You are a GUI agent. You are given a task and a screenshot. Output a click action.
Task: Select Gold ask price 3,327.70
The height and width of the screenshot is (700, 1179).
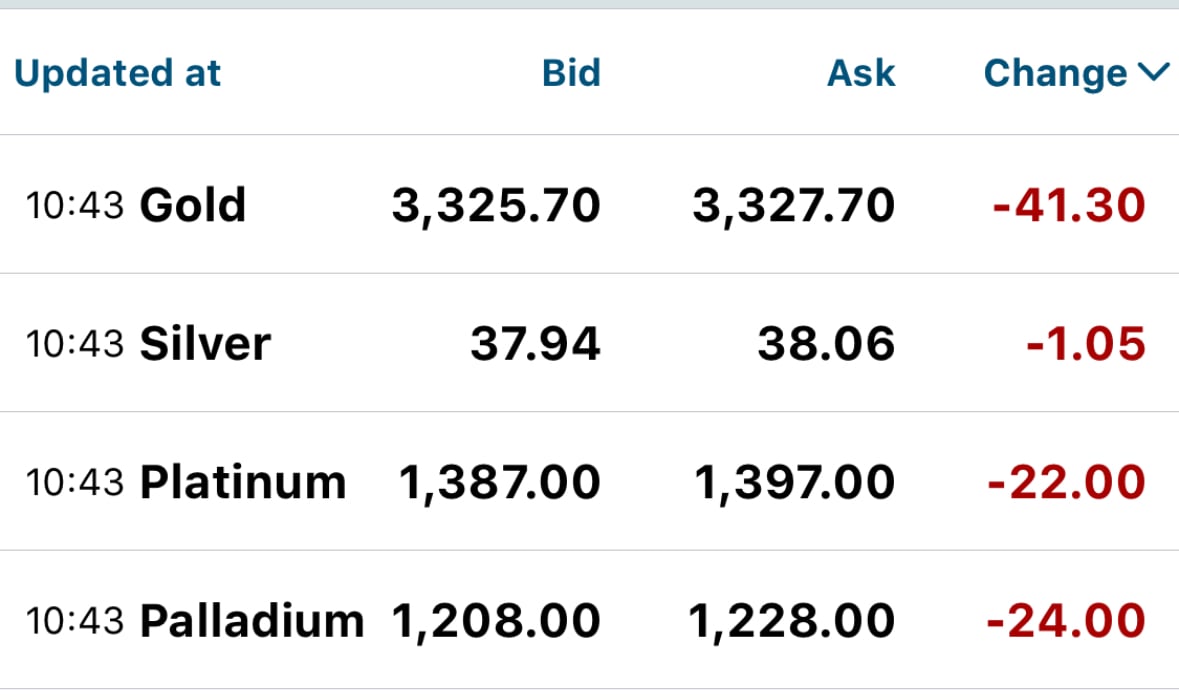pyautogui.click(x=794, y=205)
